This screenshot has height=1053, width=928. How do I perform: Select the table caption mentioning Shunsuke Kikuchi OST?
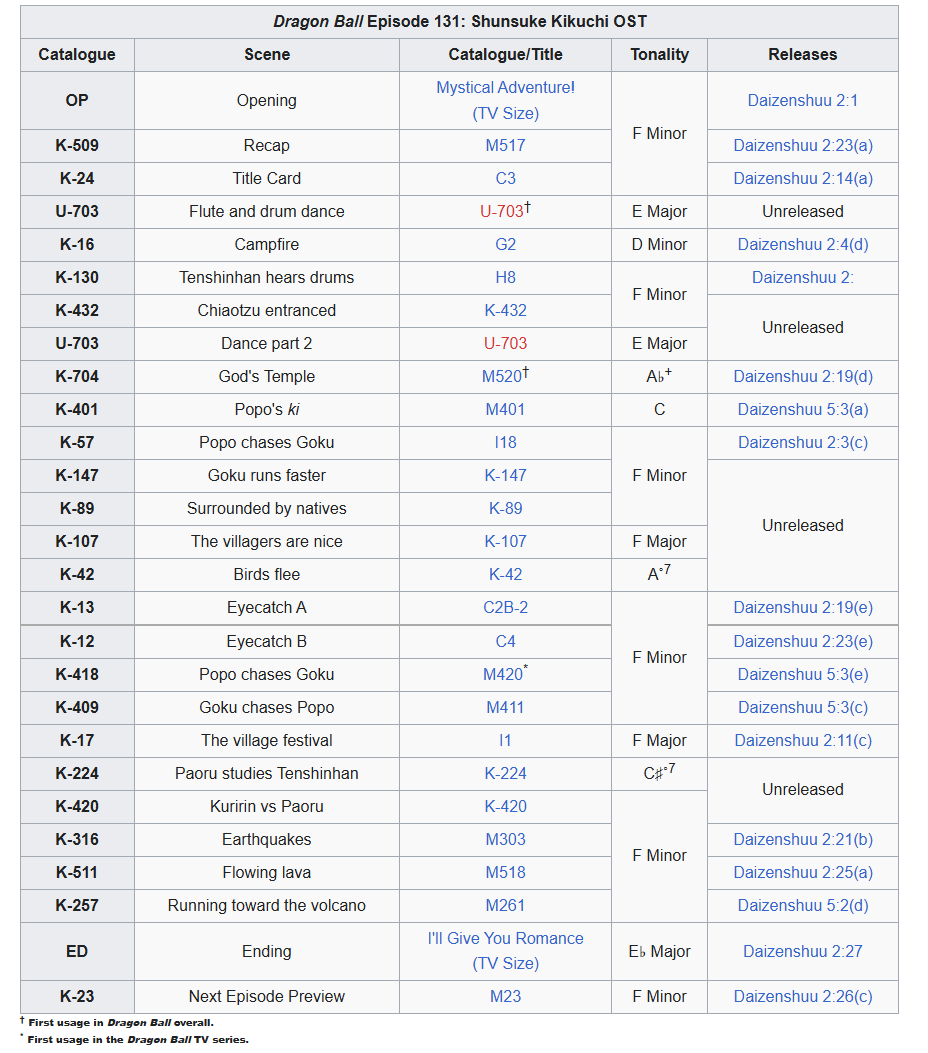pos(459,21)
